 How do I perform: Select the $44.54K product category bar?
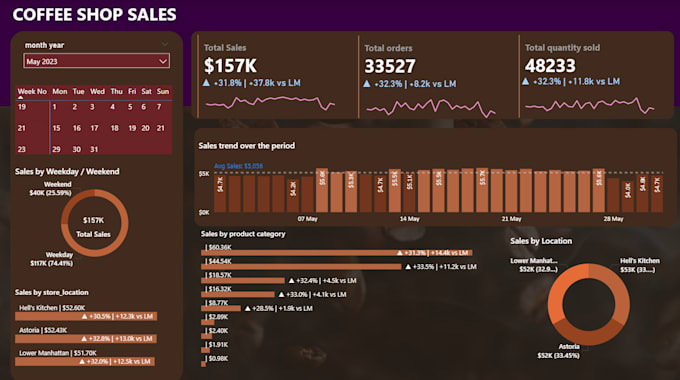pyautogui.click(x=301, y=267)
